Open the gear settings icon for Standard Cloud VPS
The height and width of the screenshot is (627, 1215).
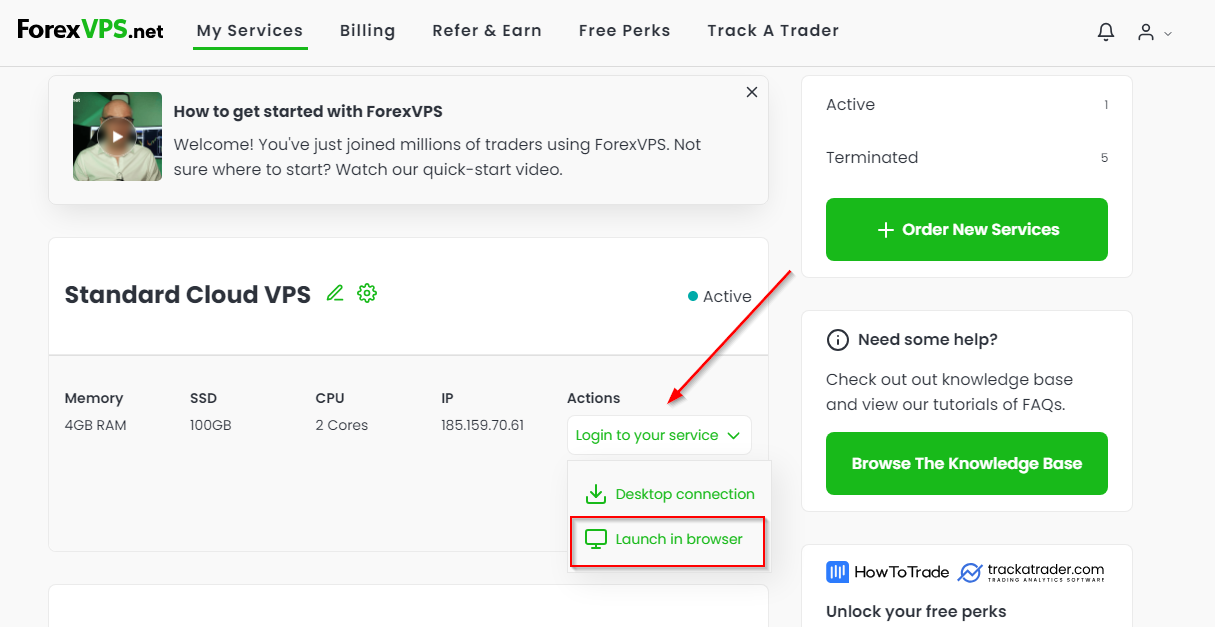pos(367,293)
